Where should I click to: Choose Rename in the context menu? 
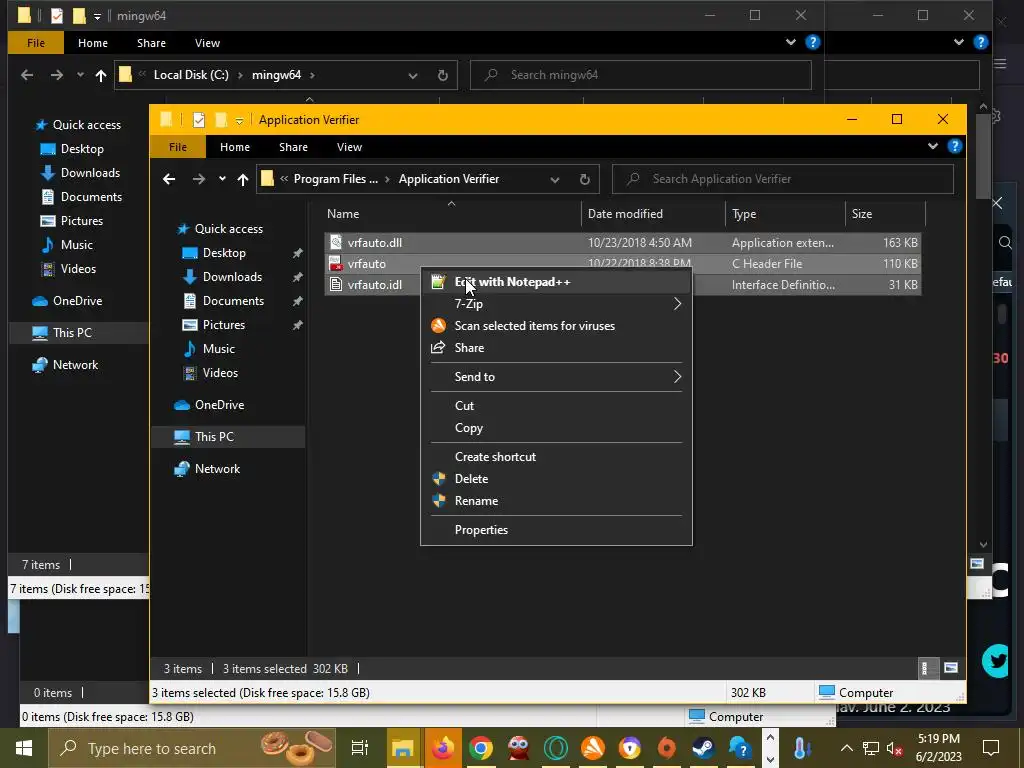[x=556, y=501]
